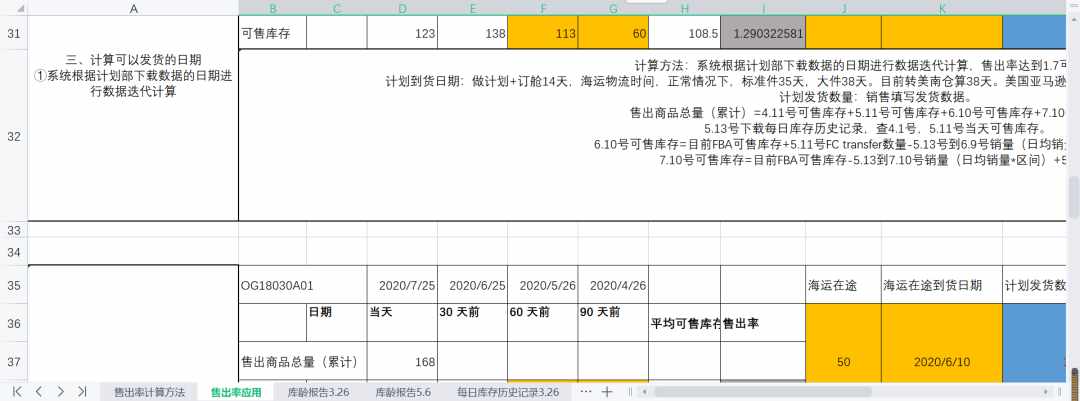The width and height of the screenshot is (1080, 401).
Task: Select row 31 header
Action: click(14, 32)
